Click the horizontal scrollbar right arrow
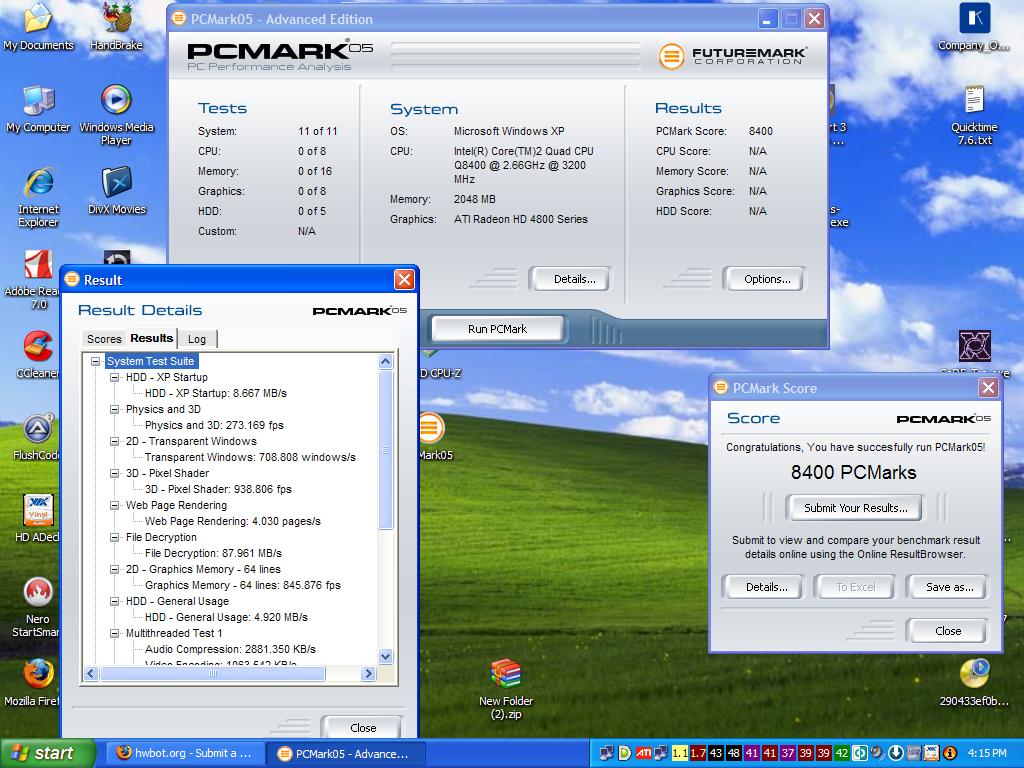Screen dimensions: 1024x768 pyautogui.click(x=369, y=673)
